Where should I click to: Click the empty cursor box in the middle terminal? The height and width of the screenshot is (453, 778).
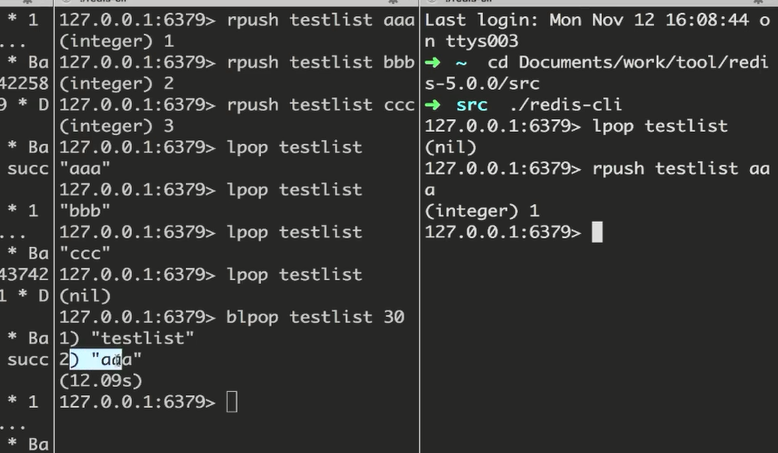click(x=232, y=402)
